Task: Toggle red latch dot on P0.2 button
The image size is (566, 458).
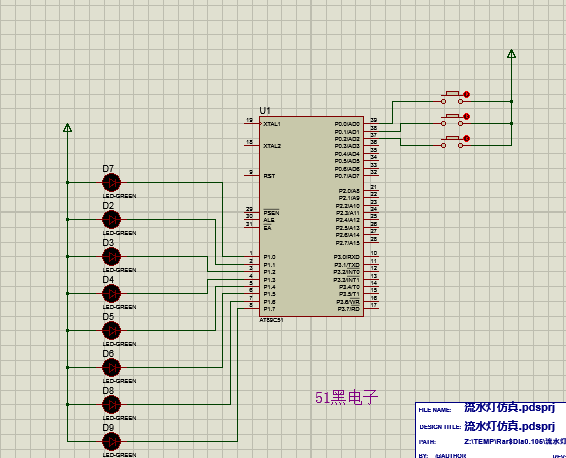Action: click(466, 139)
